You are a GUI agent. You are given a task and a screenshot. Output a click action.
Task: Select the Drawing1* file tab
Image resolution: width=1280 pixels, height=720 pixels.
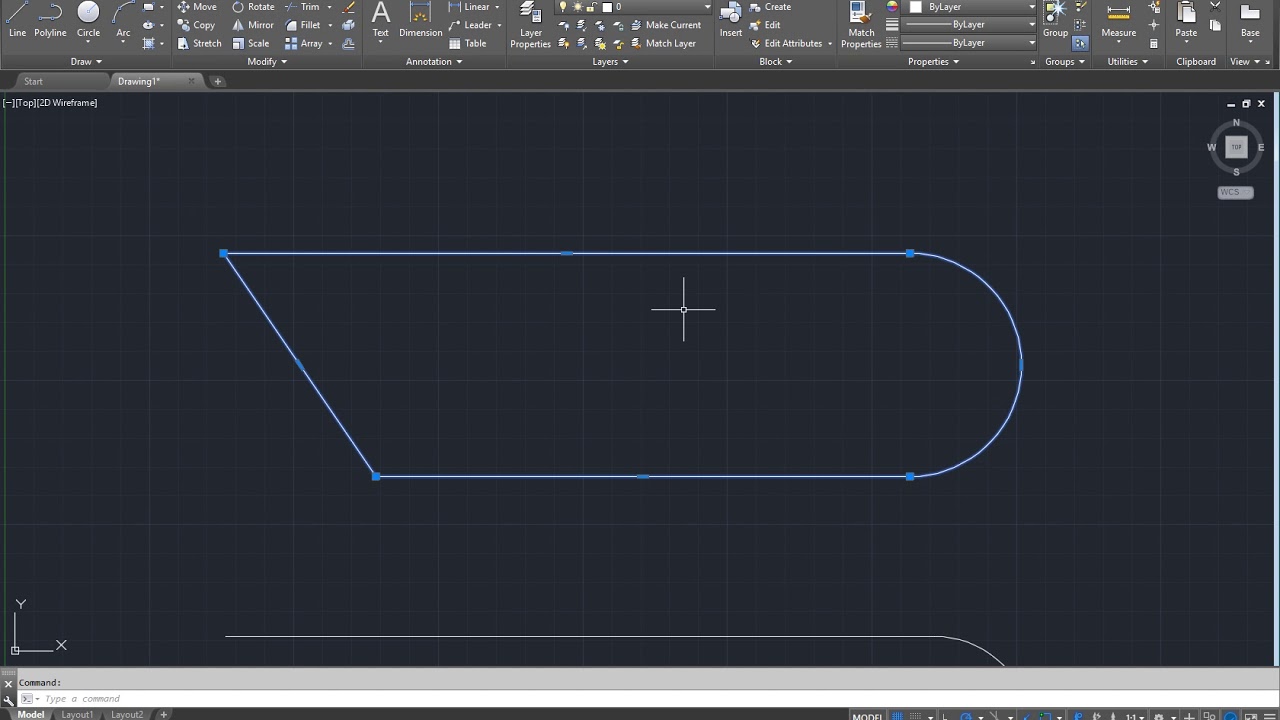tap(138, 81)
